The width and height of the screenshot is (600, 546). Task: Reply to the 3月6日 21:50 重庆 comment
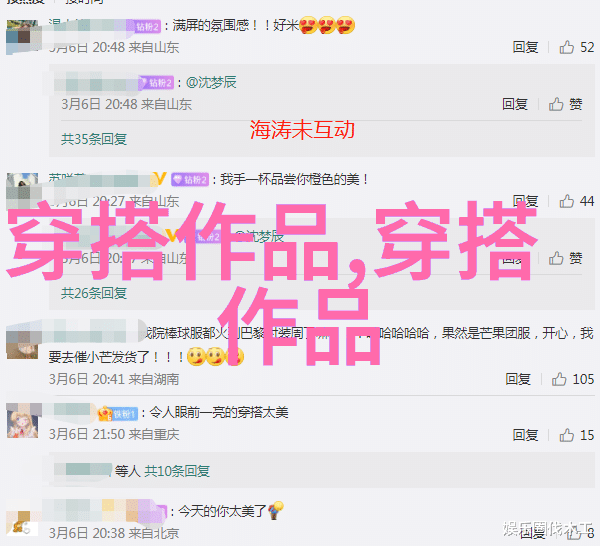coord(525,435)
